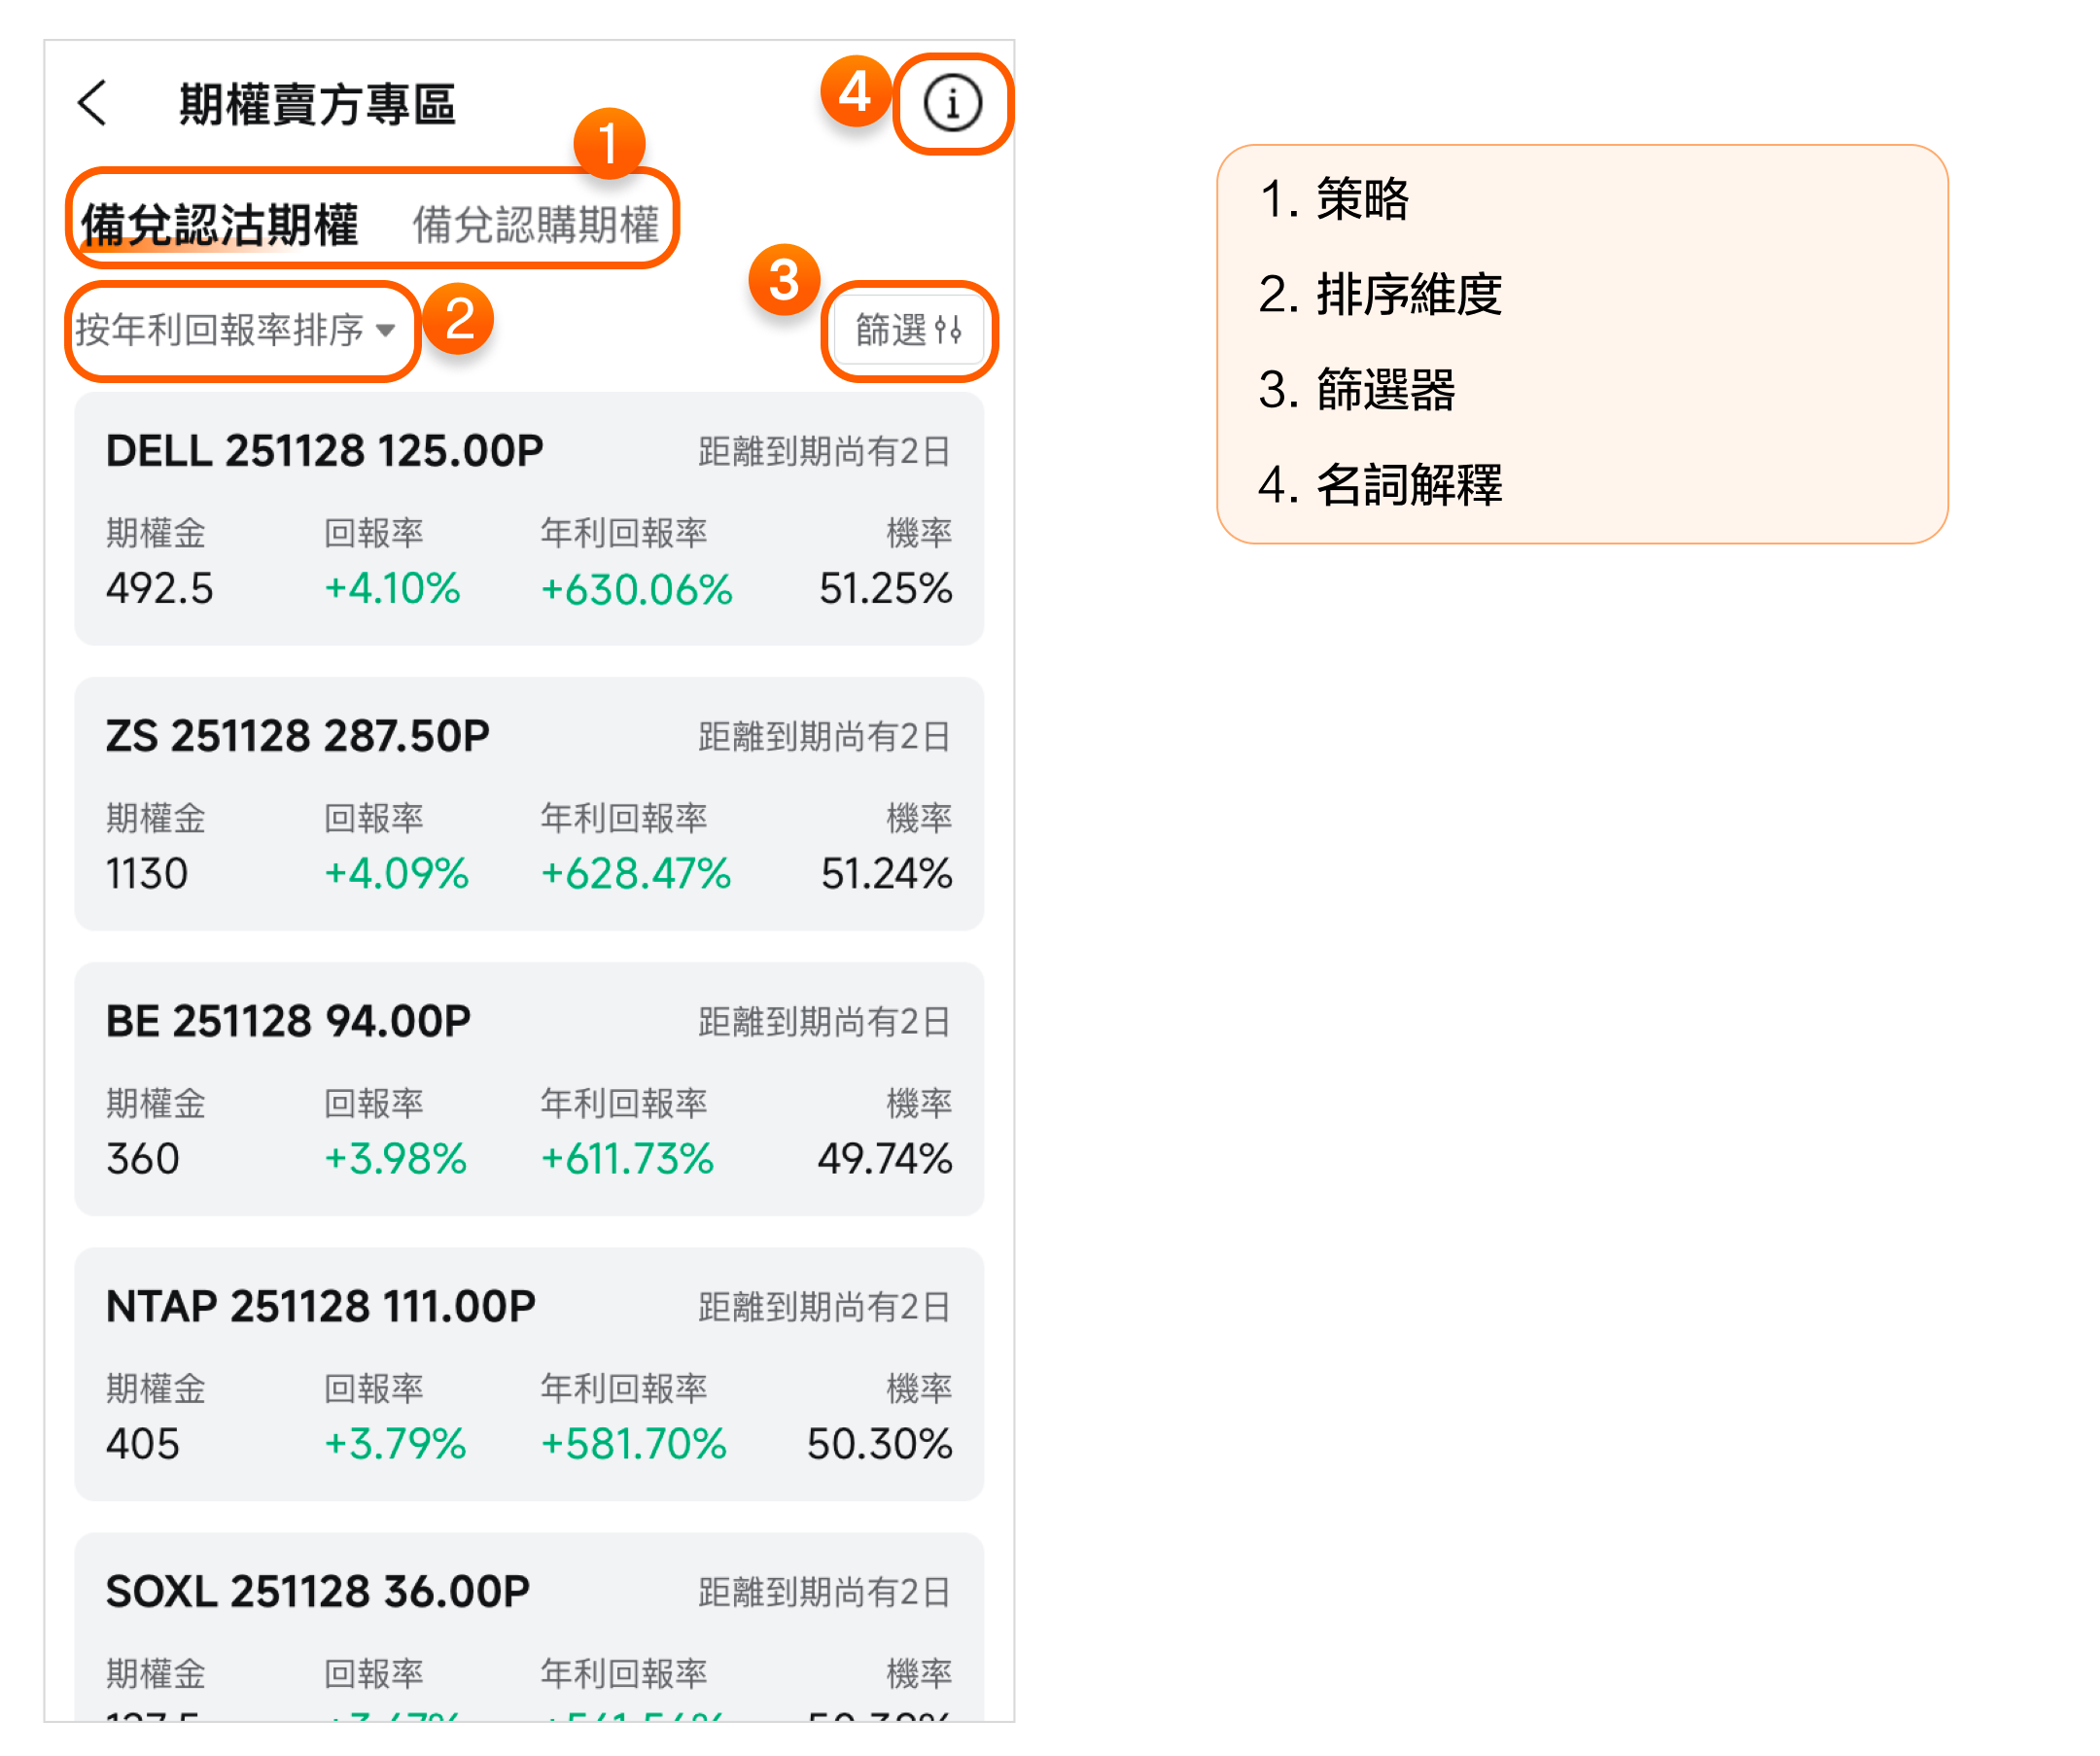Tap the SOXL 251128 36.00P option
2100x1756 pixels.
point(318,1591)
